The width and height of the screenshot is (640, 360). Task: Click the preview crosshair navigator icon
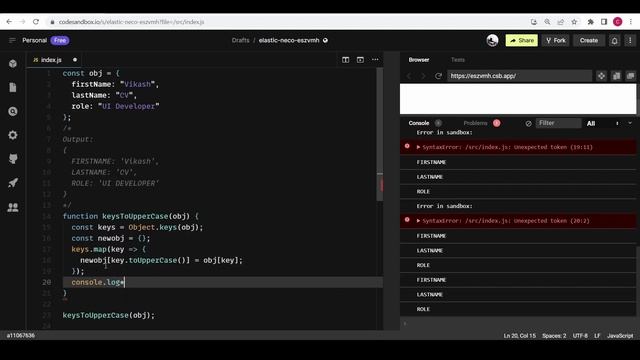click(x=601, y=76)
